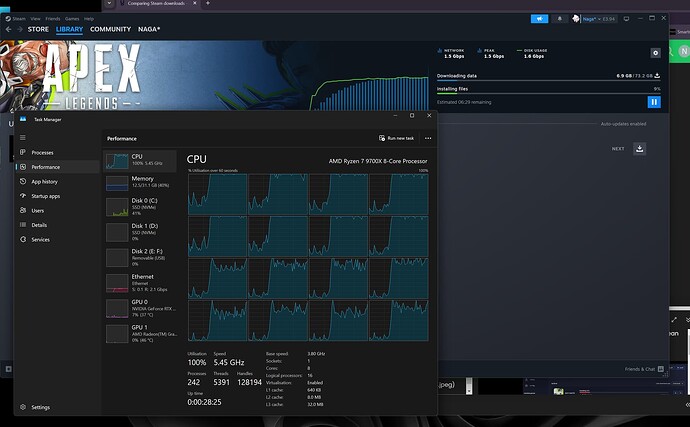Open the COMMUNITY tab in Steam
Viewport: 690px width, 427px height.
110,29
